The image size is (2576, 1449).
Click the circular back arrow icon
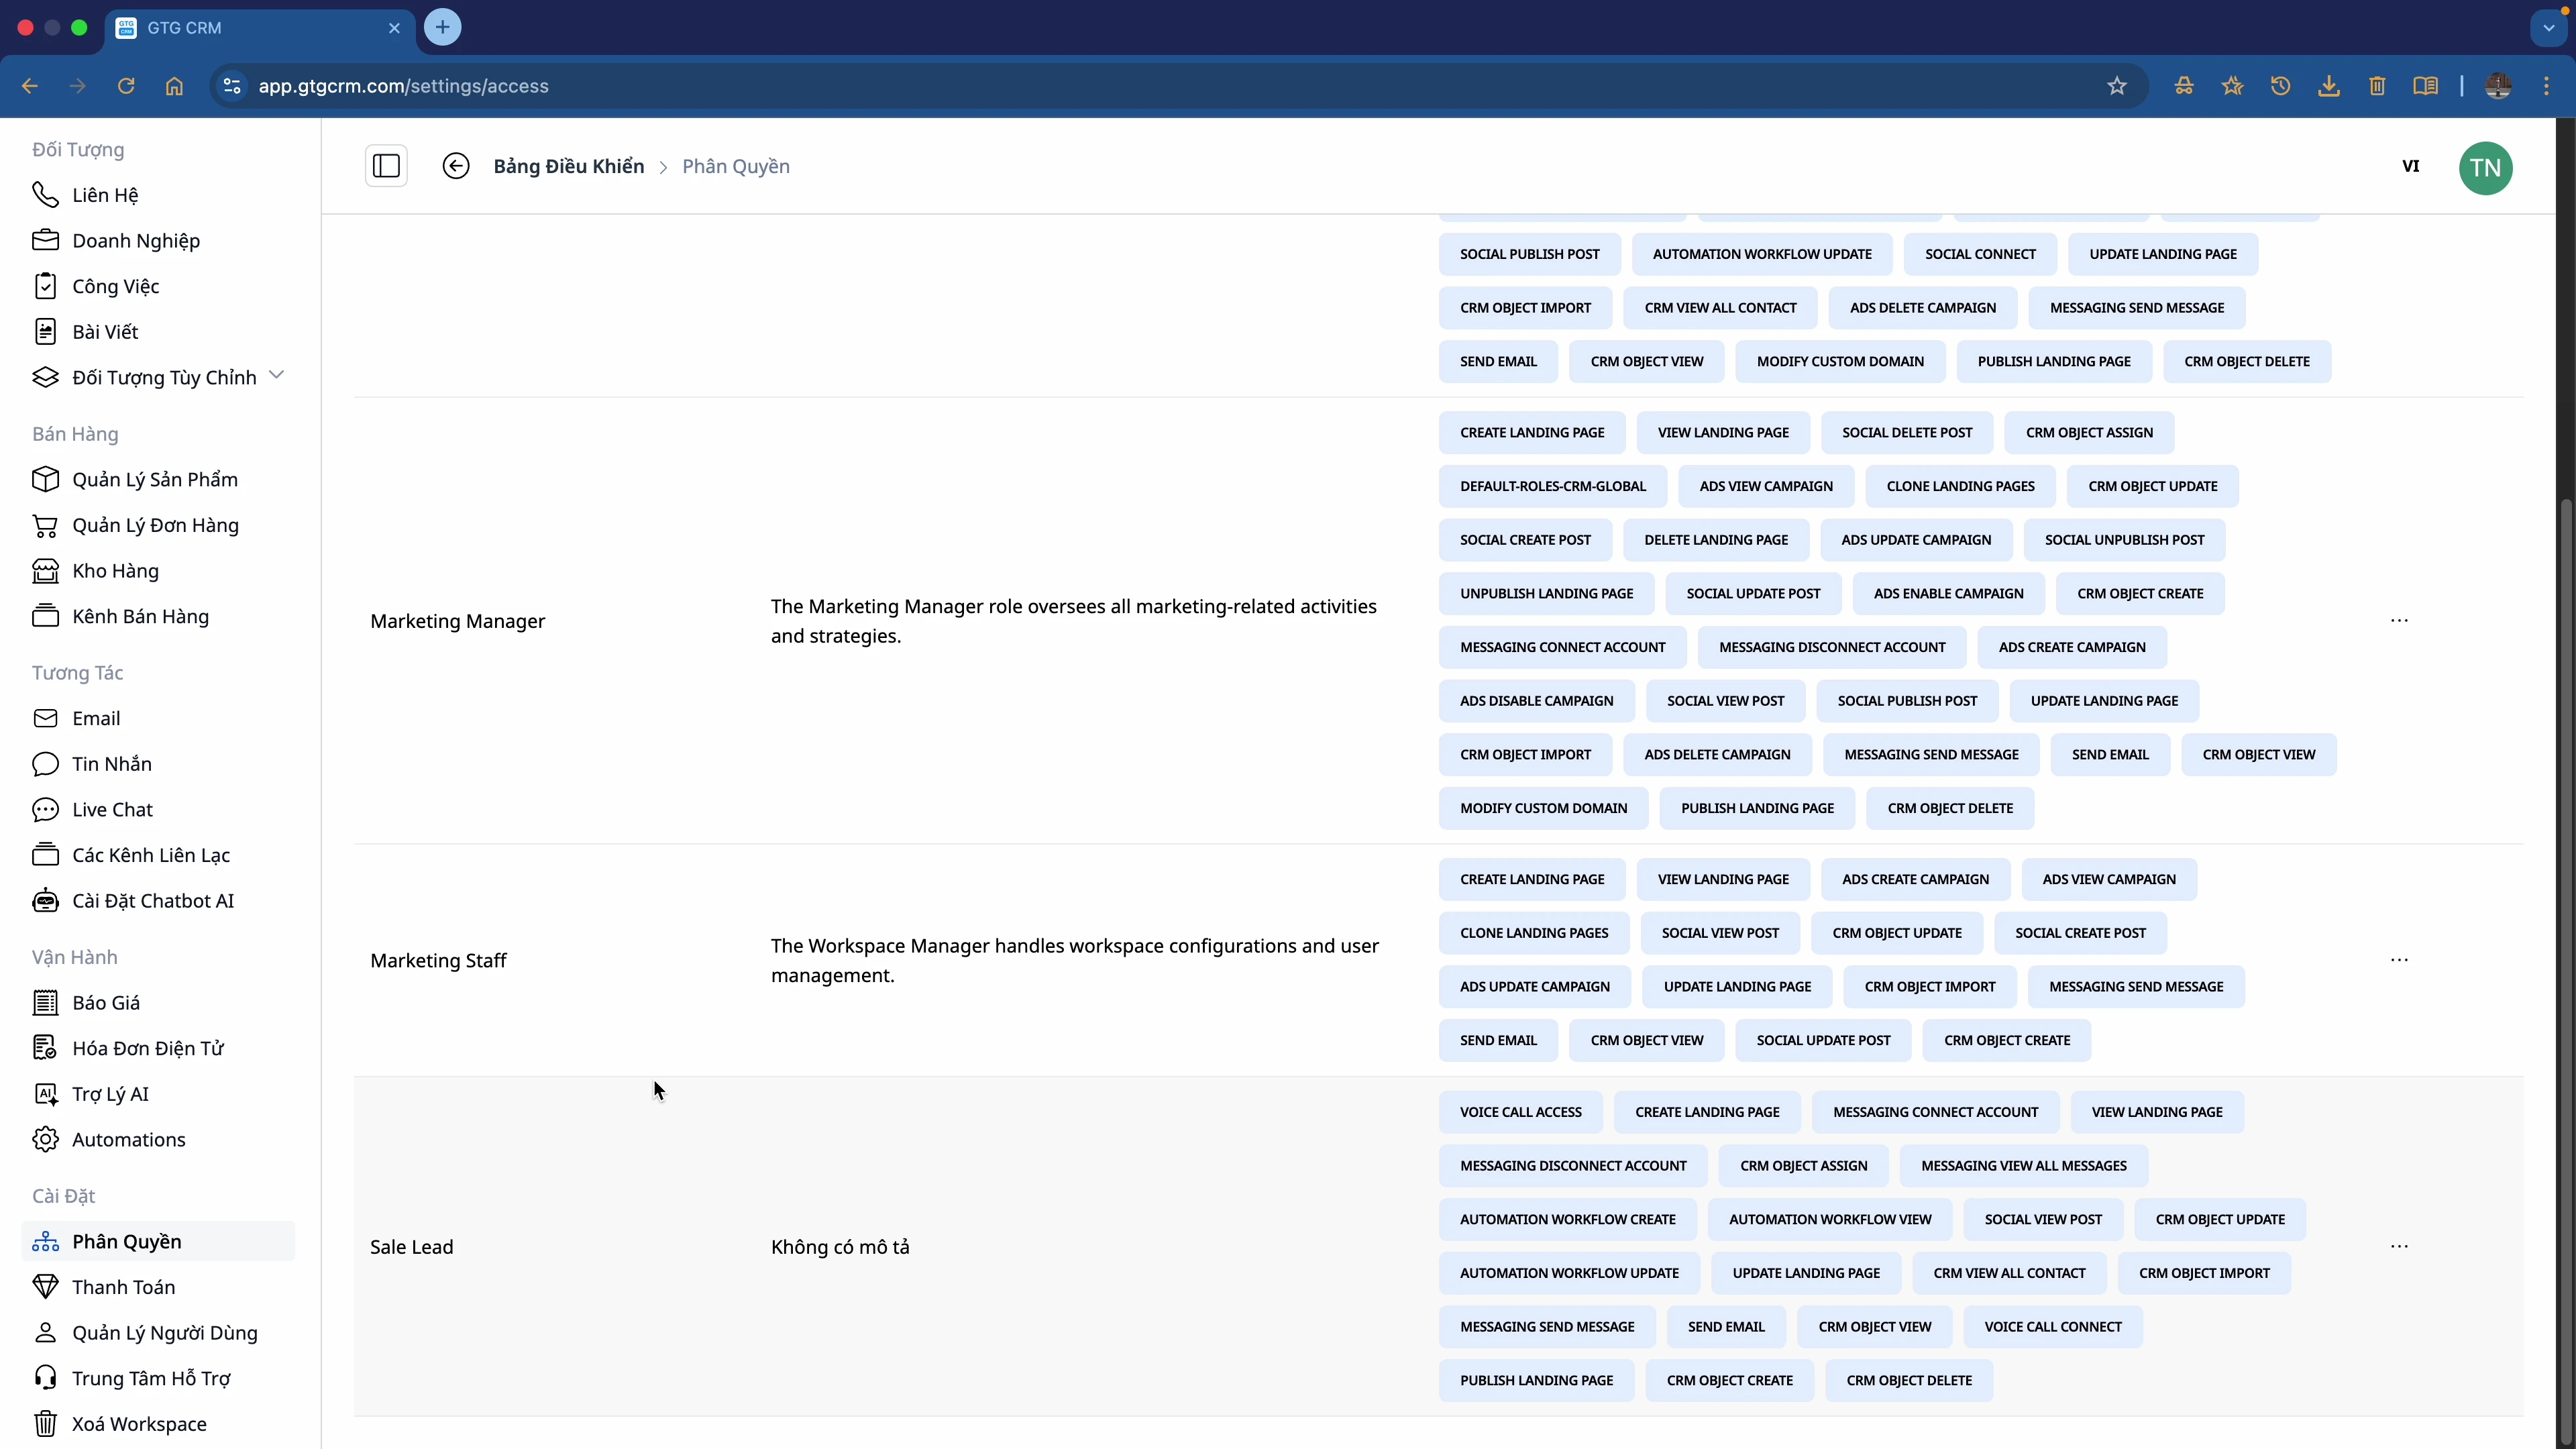[x=456, y=166]
